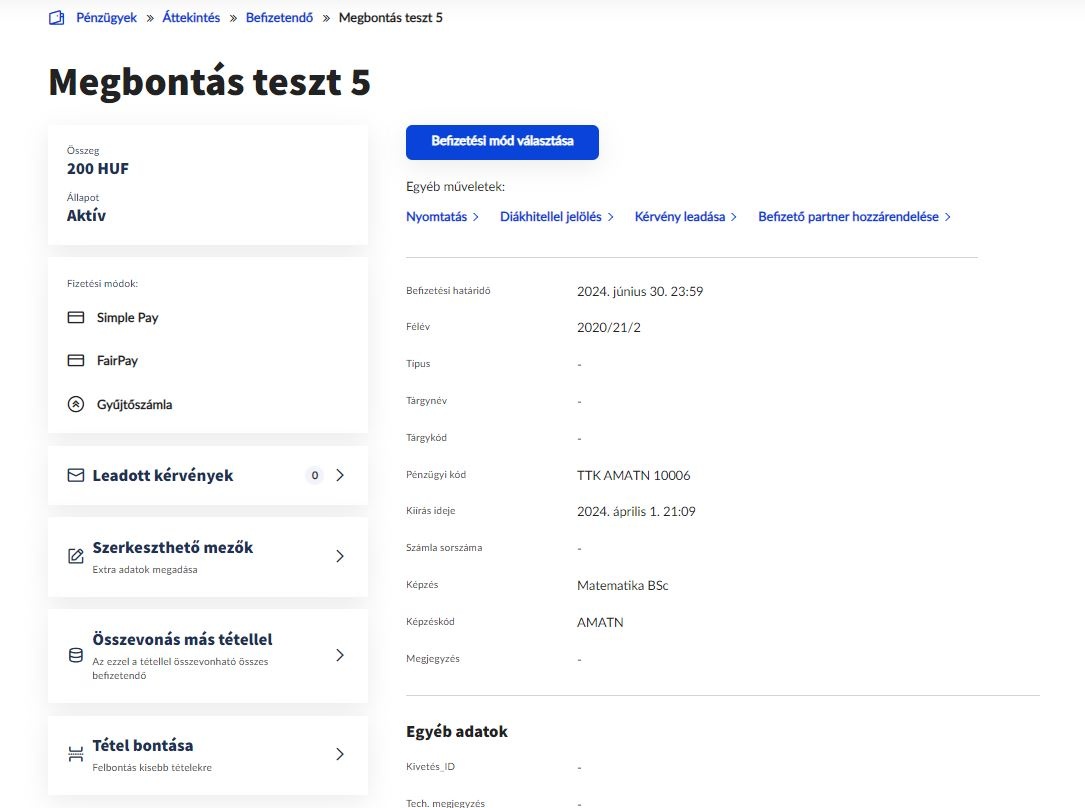
Task: Open Szerkesztheto mezők via its chevron
Action: tap(340, 556)
